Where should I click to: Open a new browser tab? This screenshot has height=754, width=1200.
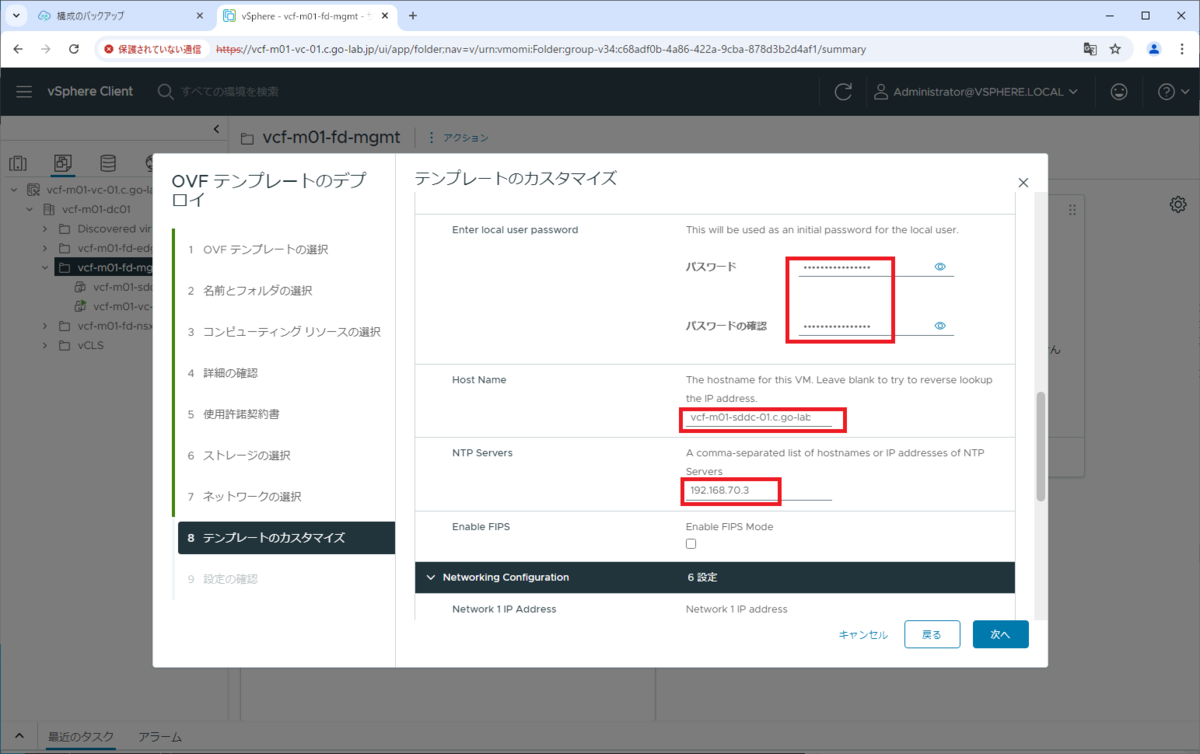[x=413, y=16]
